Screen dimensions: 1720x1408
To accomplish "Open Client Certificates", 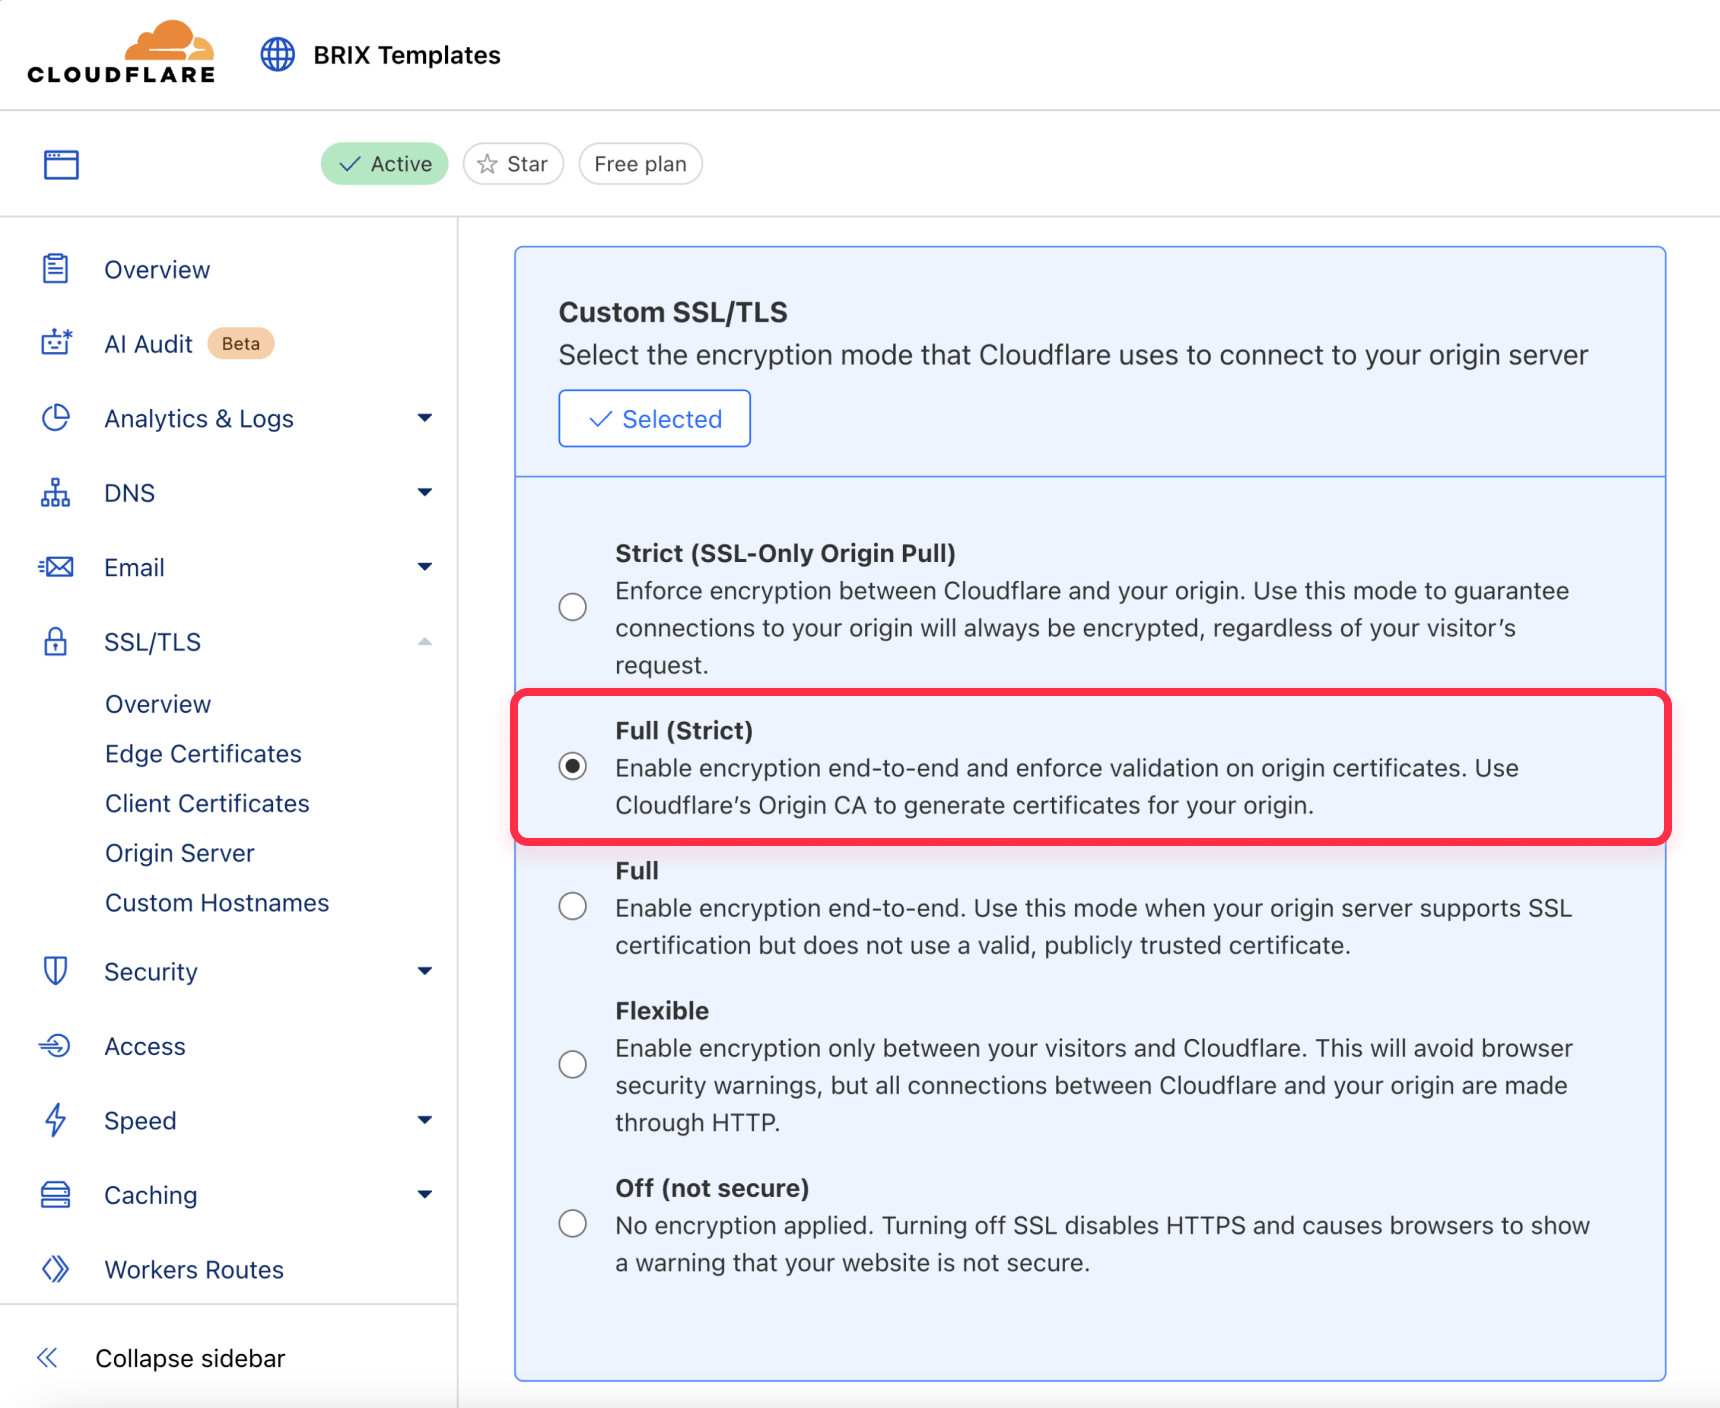I will (x=207, y=803).
